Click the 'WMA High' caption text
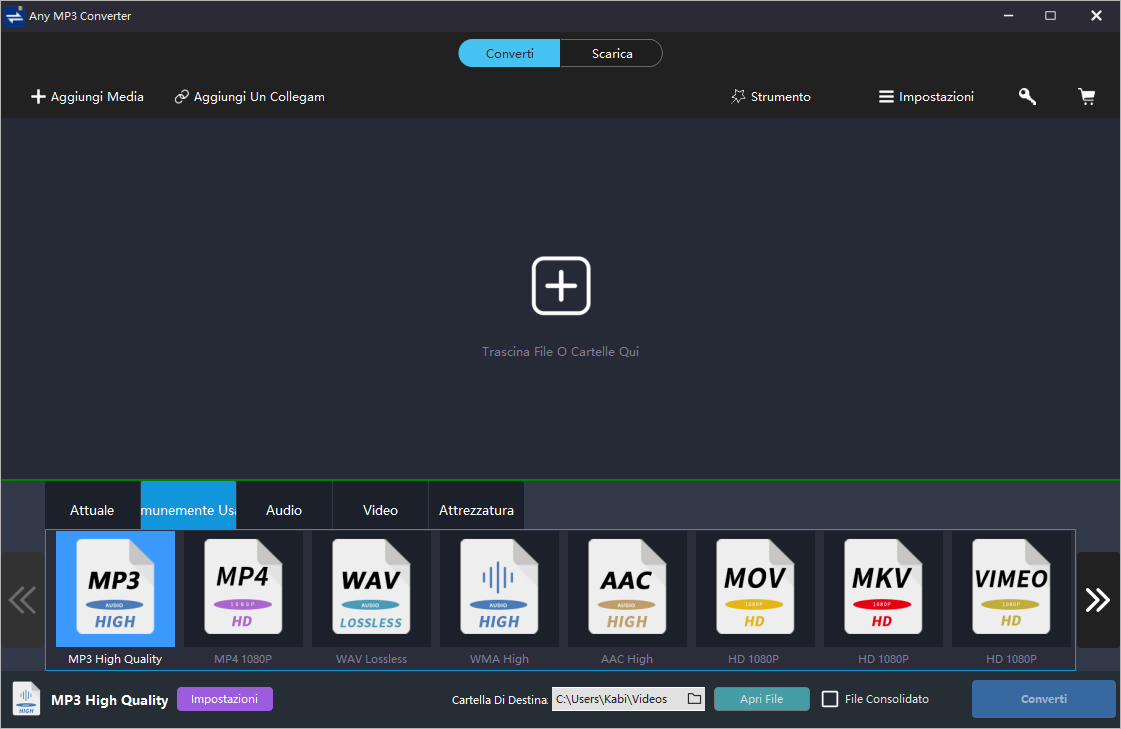 [499, 659]
